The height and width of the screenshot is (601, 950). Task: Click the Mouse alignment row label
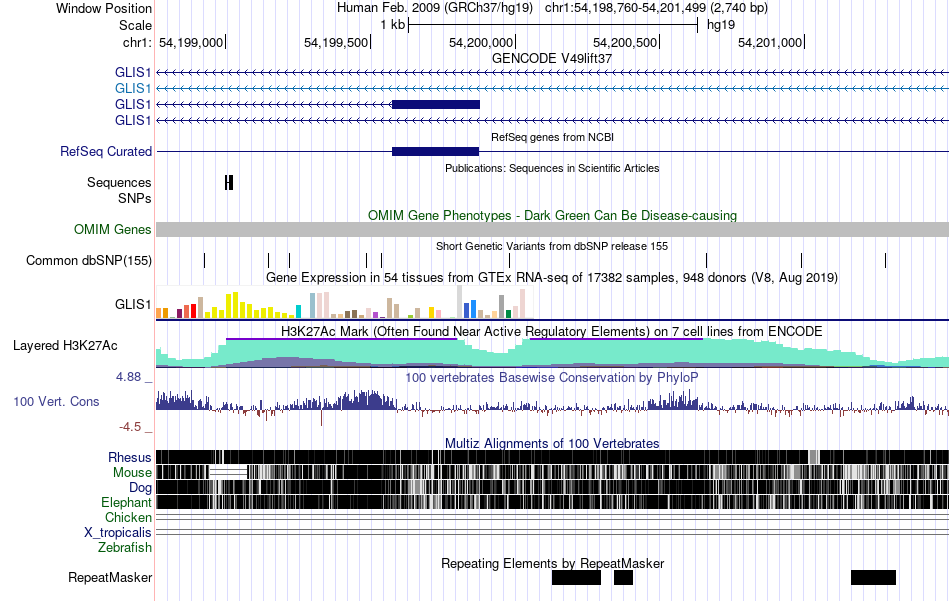pyautogui.click(x=132, y=473)
